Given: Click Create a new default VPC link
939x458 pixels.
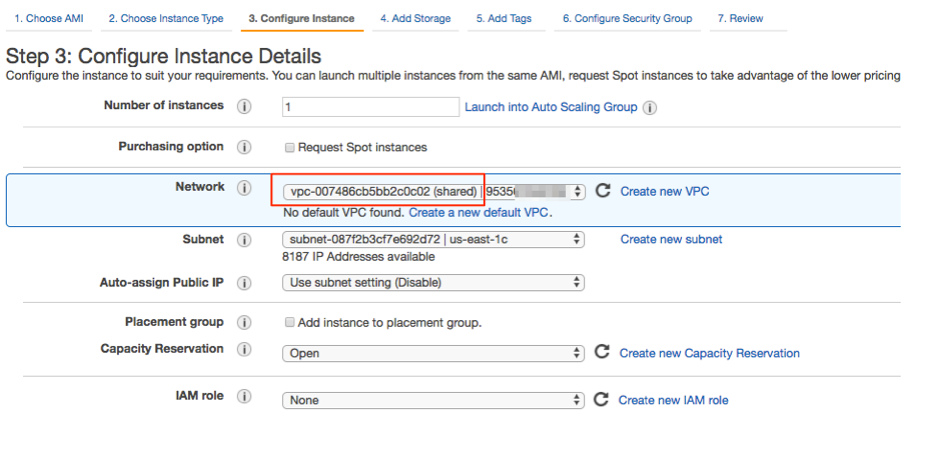Looking at the screenshot, I should point(479,213).
